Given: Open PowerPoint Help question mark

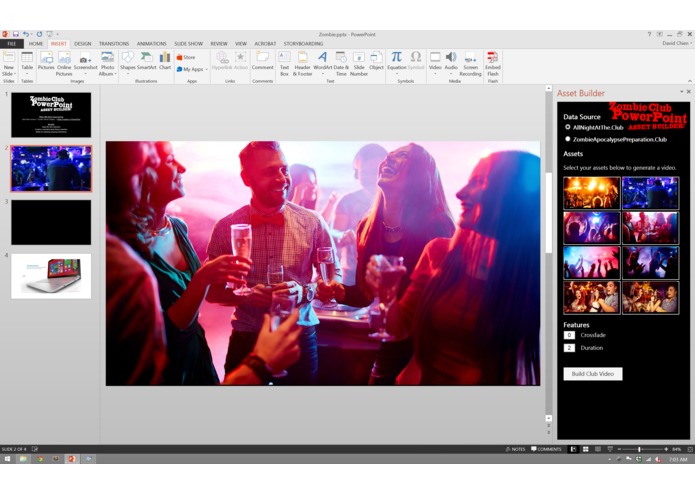Looking at the screenshot, I should (x=649, y=34).
